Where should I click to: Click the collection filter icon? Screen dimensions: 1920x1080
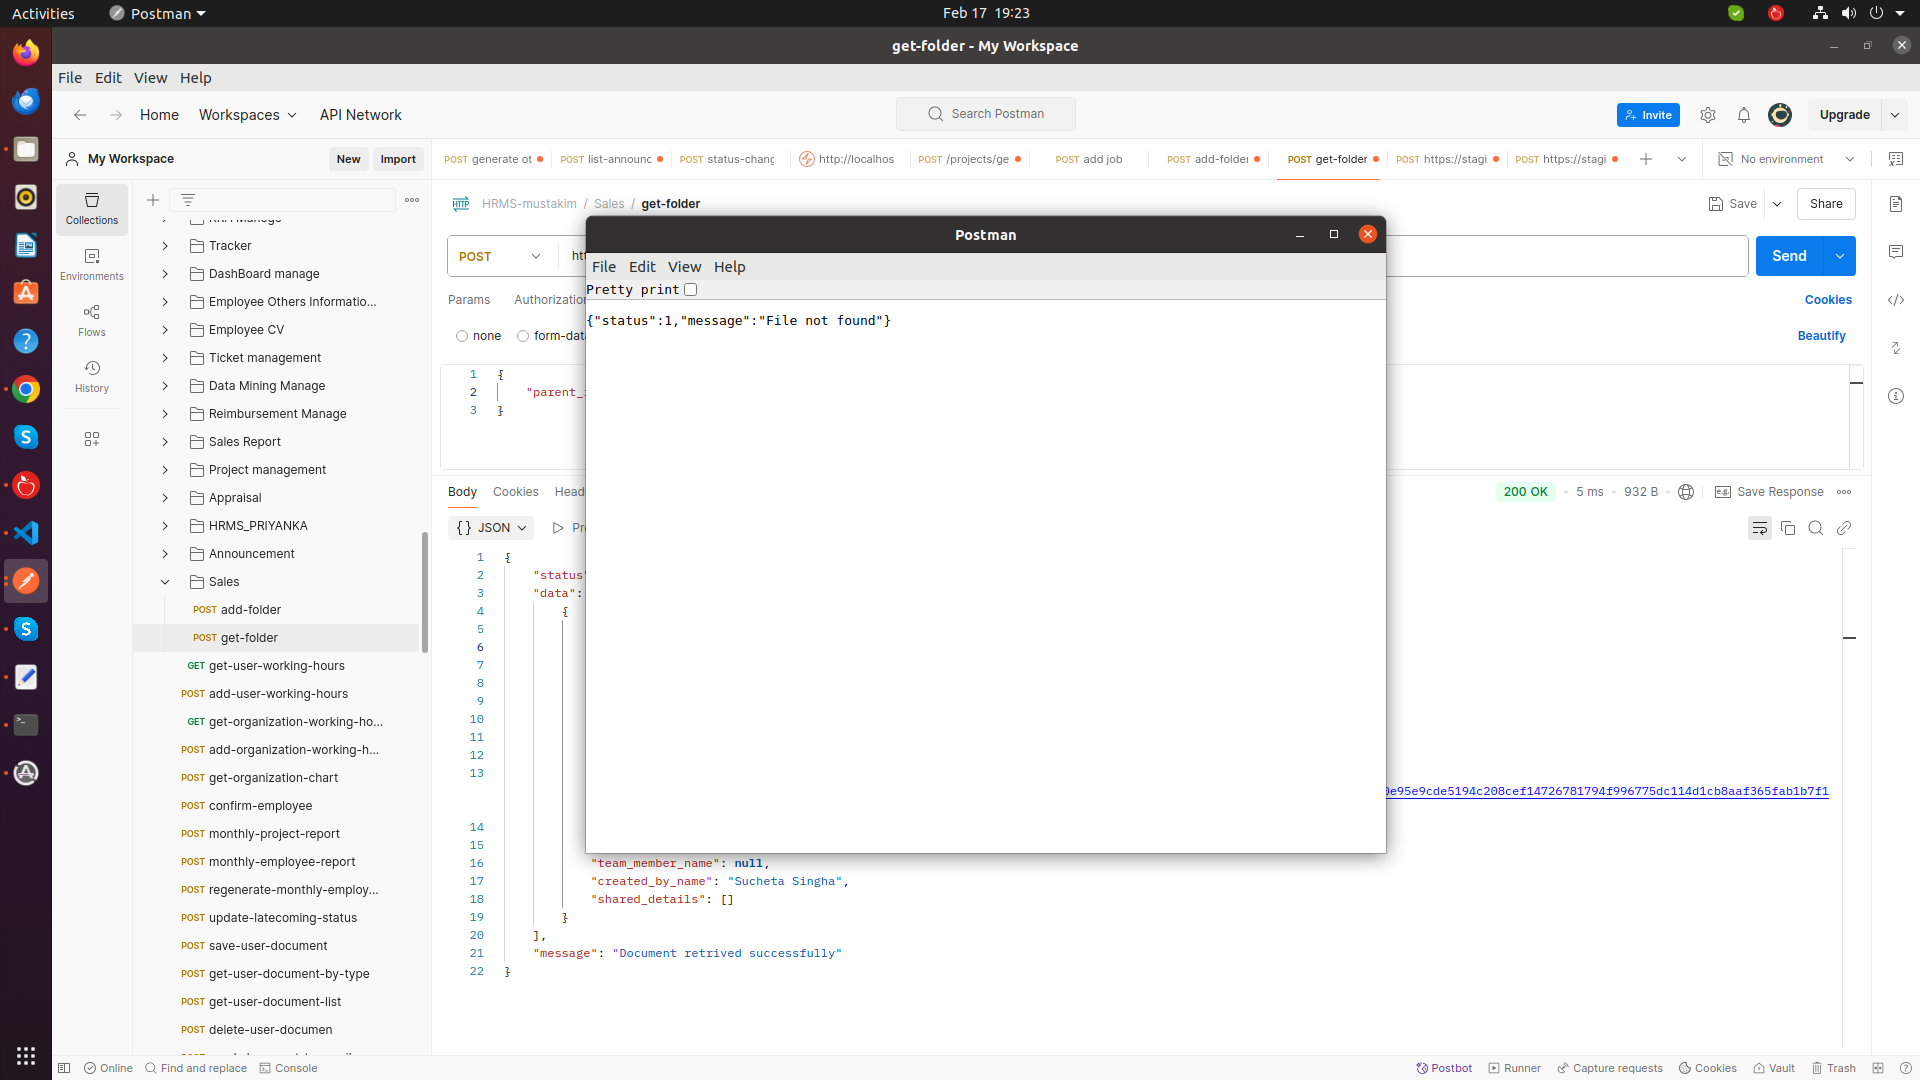[188, 200]
